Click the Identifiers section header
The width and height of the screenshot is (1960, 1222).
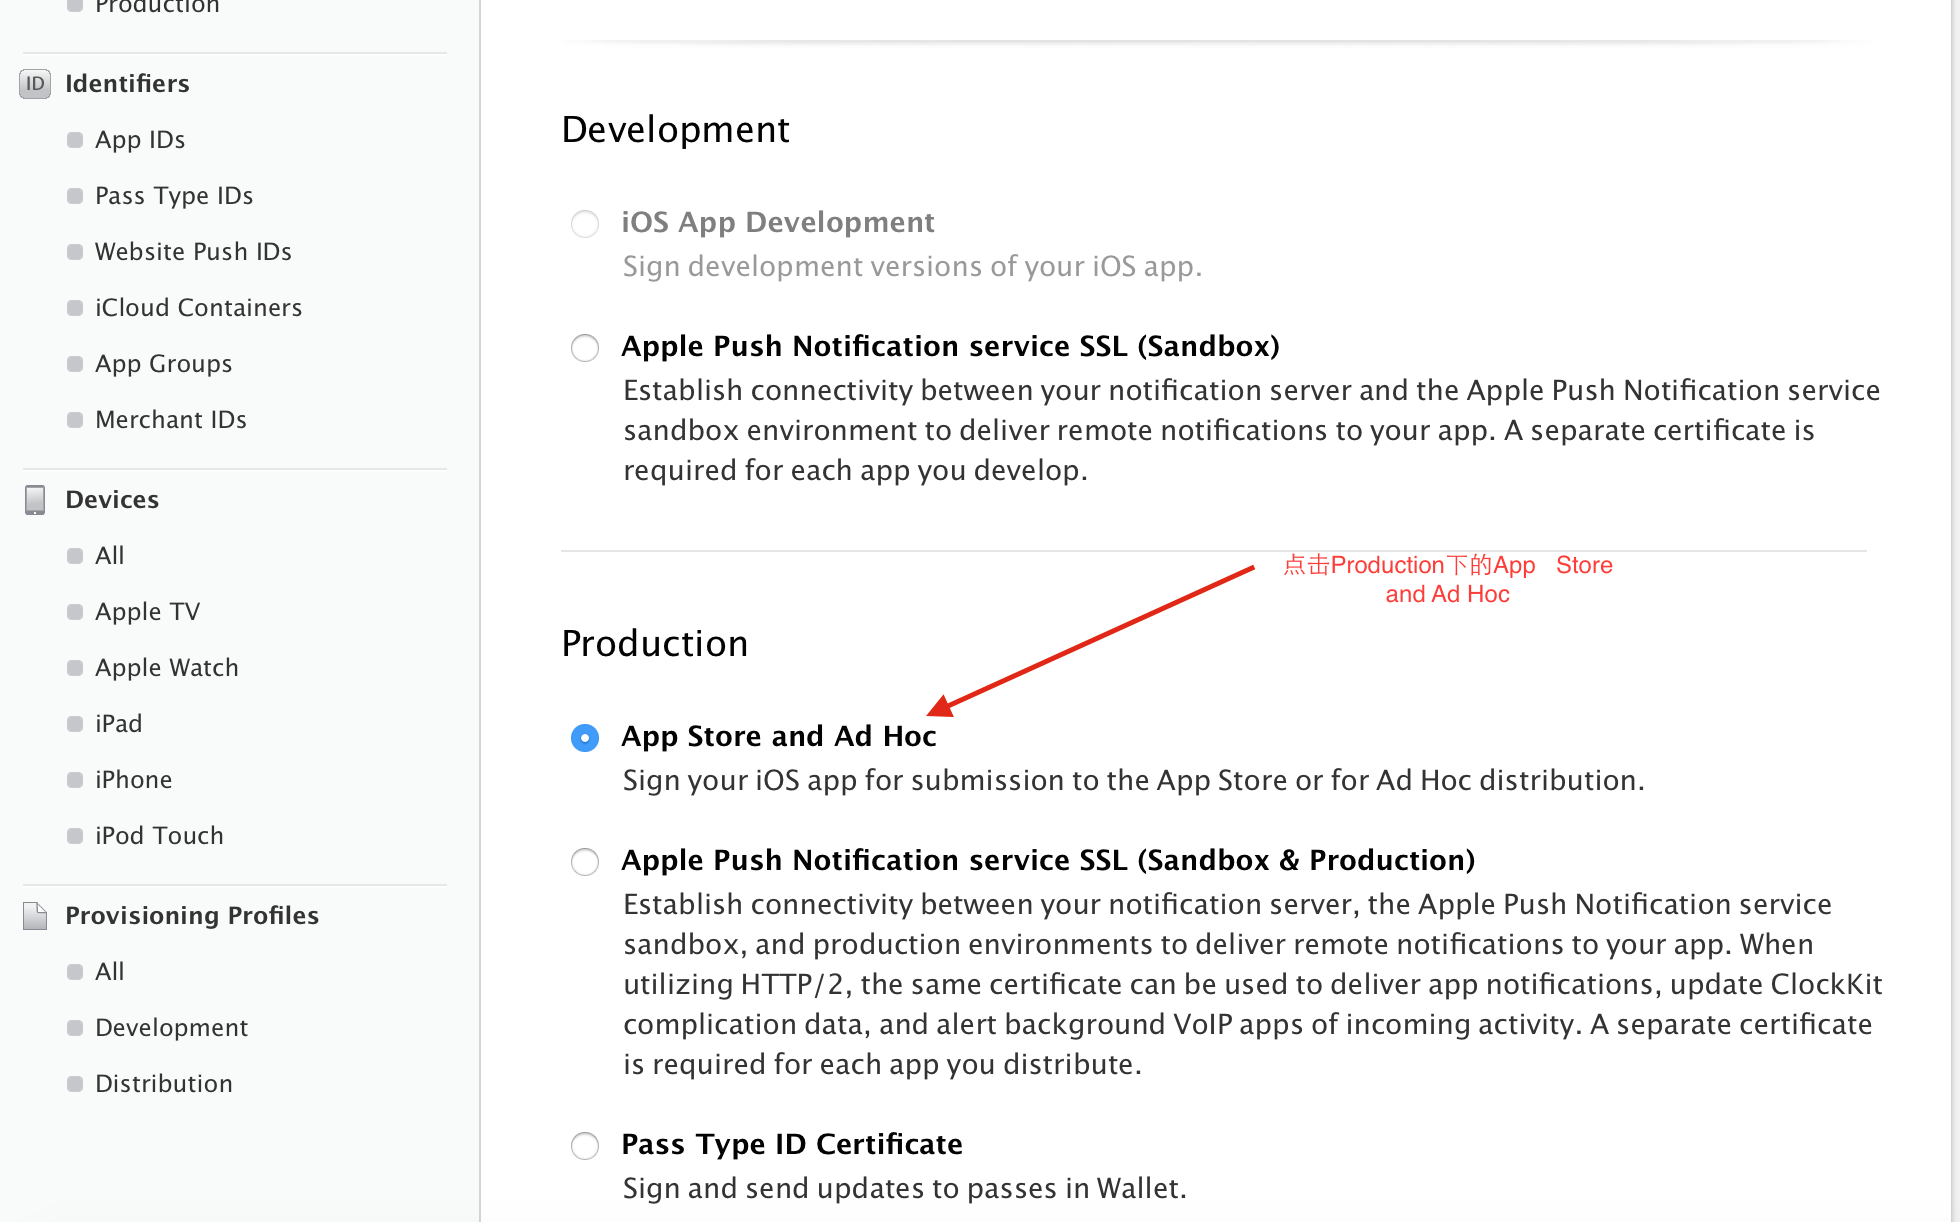pos(127,84)
